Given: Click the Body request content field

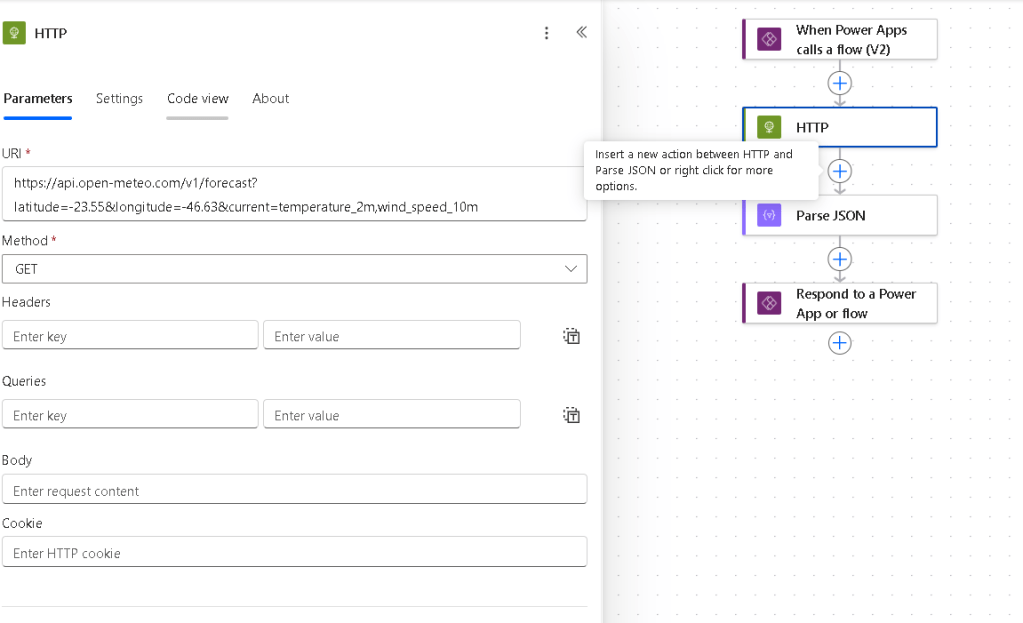Looking at the screenshot, I should (294, 490).
